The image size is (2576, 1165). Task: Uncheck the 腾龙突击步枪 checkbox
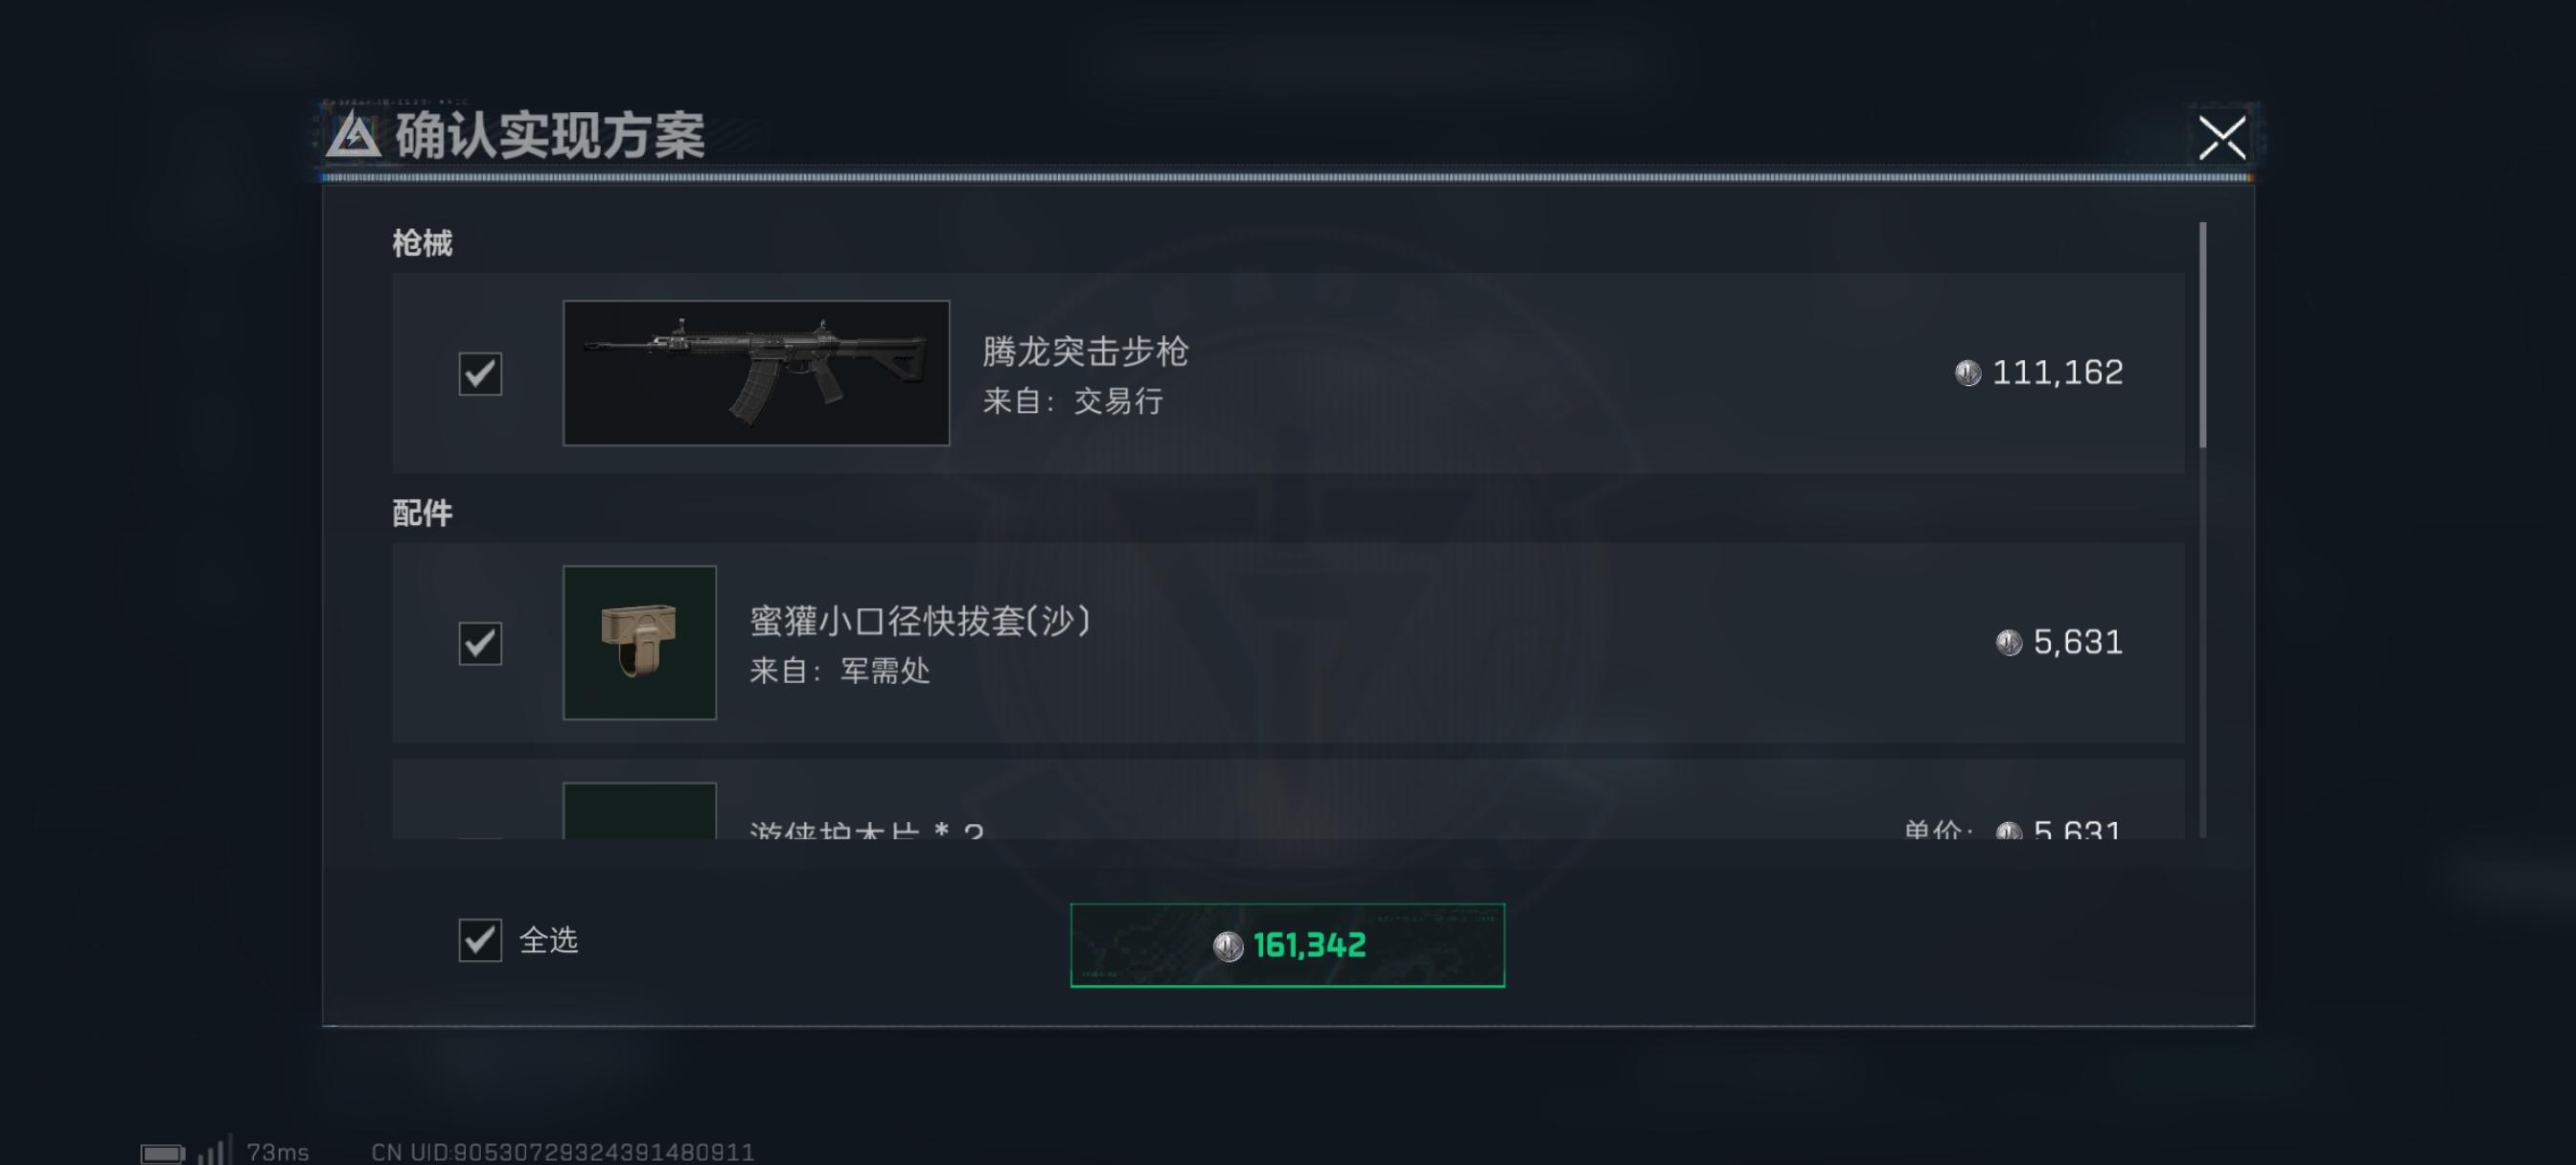480,373
